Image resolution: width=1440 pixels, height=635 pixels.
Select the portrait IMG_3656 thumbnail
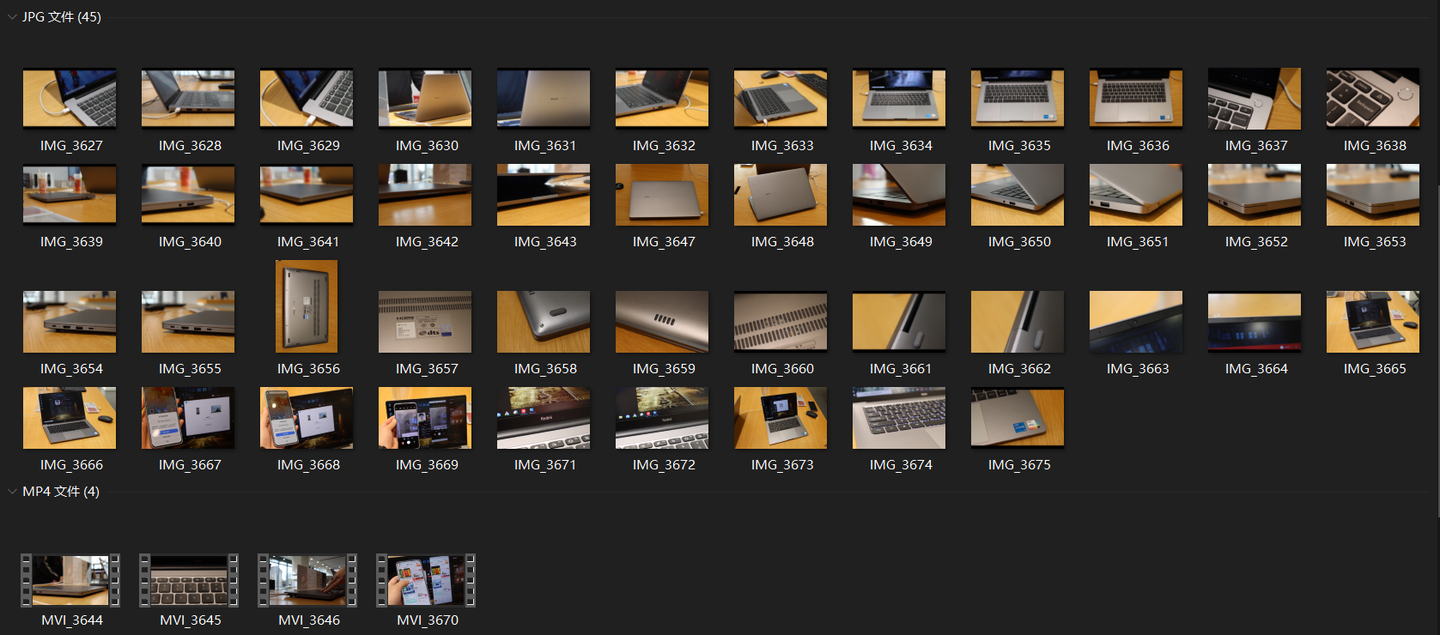[307, 306]
